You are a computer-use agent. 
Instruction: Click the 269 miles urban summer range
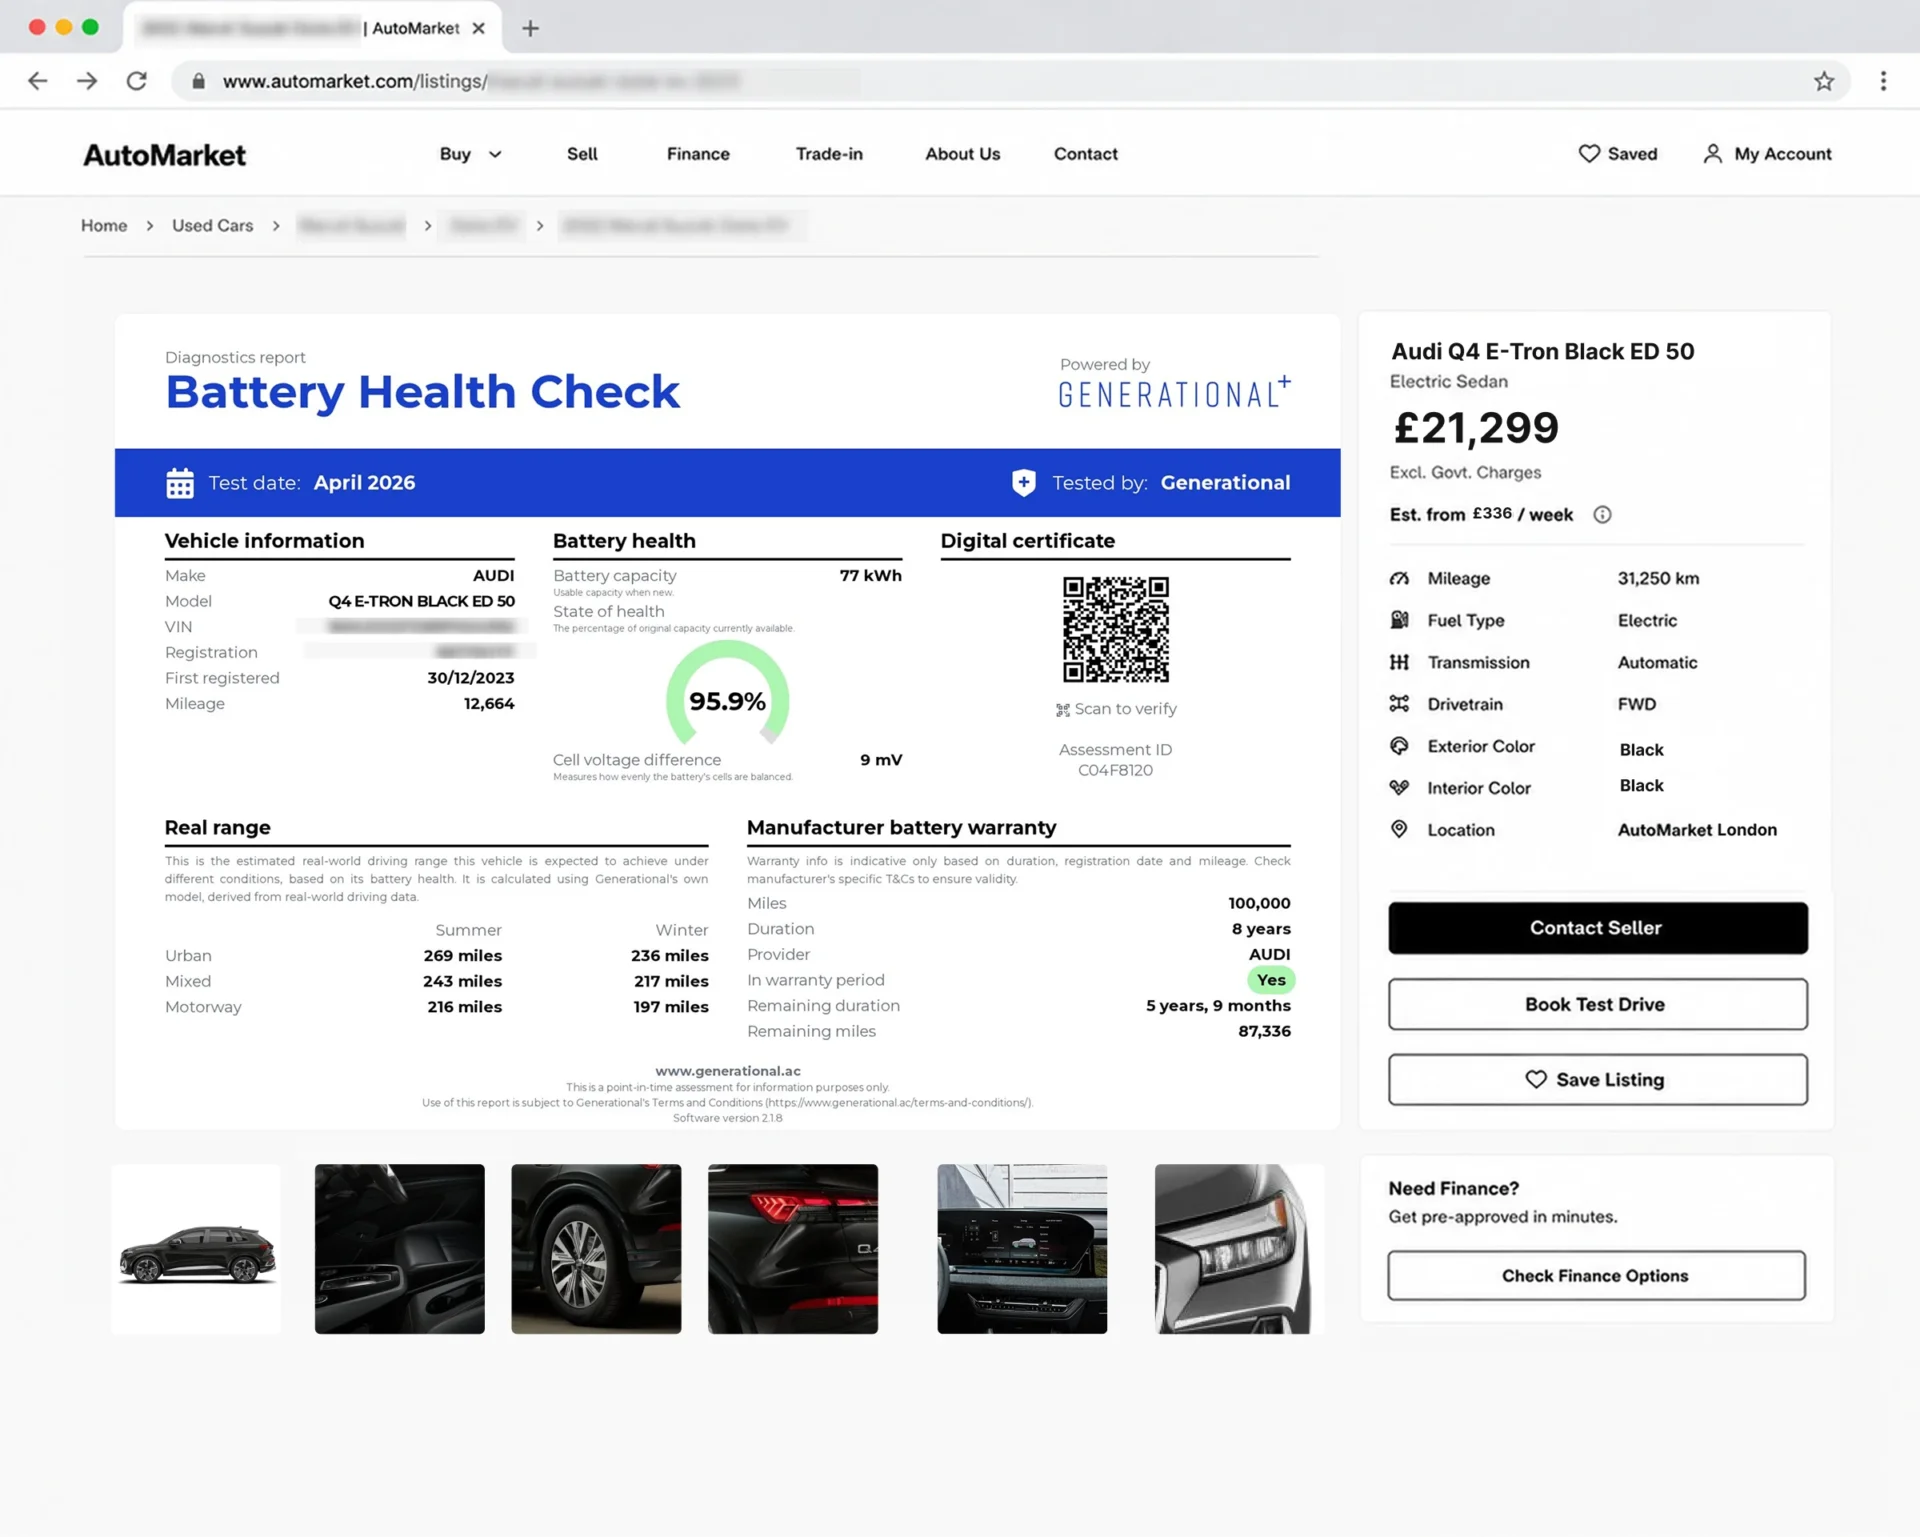pyautogui.click(x=462, y=956)
